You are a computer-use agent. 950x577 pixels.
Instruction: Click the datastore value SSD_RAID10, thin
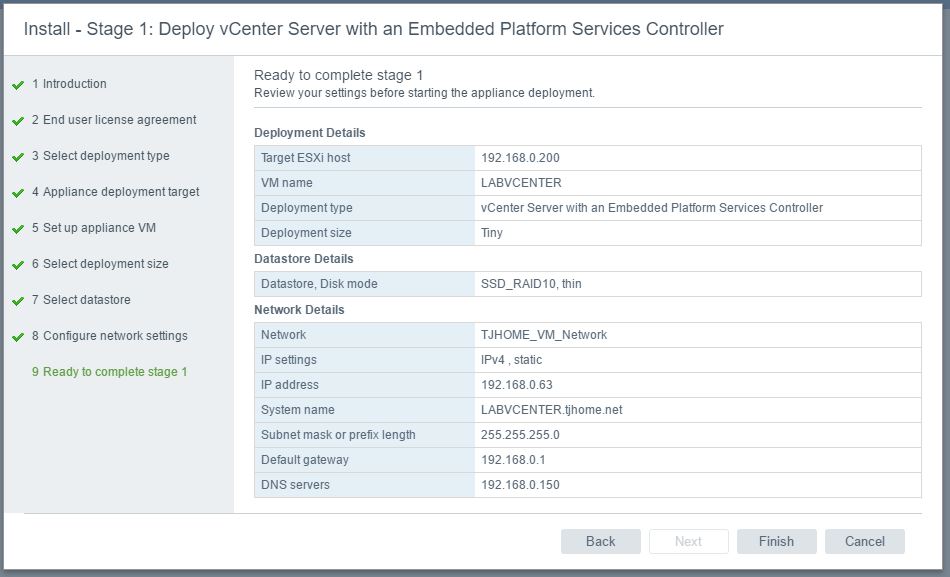(x=531, y=284)
